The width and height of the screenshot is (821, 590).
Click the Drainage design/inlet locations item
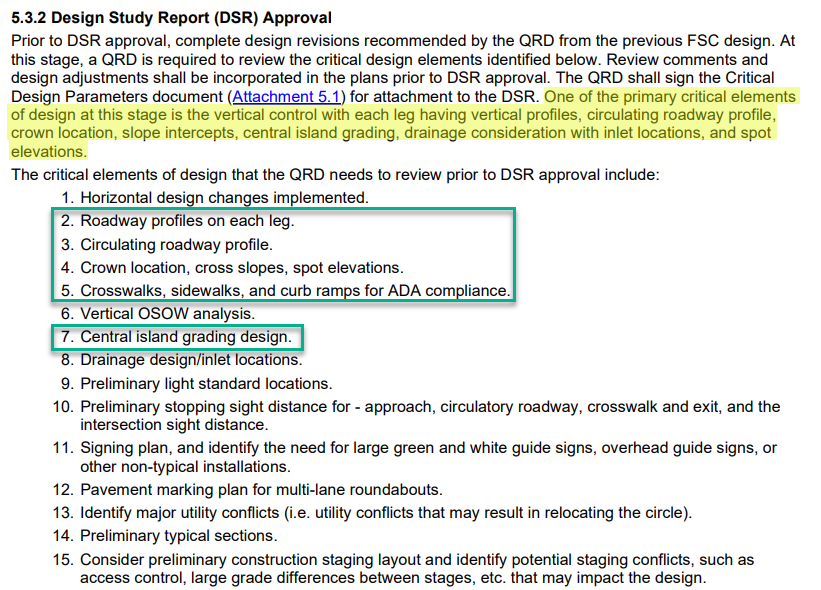point(191,360)
